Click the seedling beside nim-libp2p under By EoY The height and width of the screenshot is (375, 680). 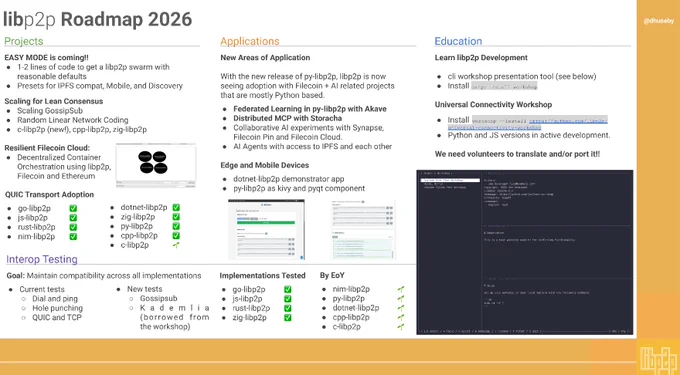click(x=401, y=289)
